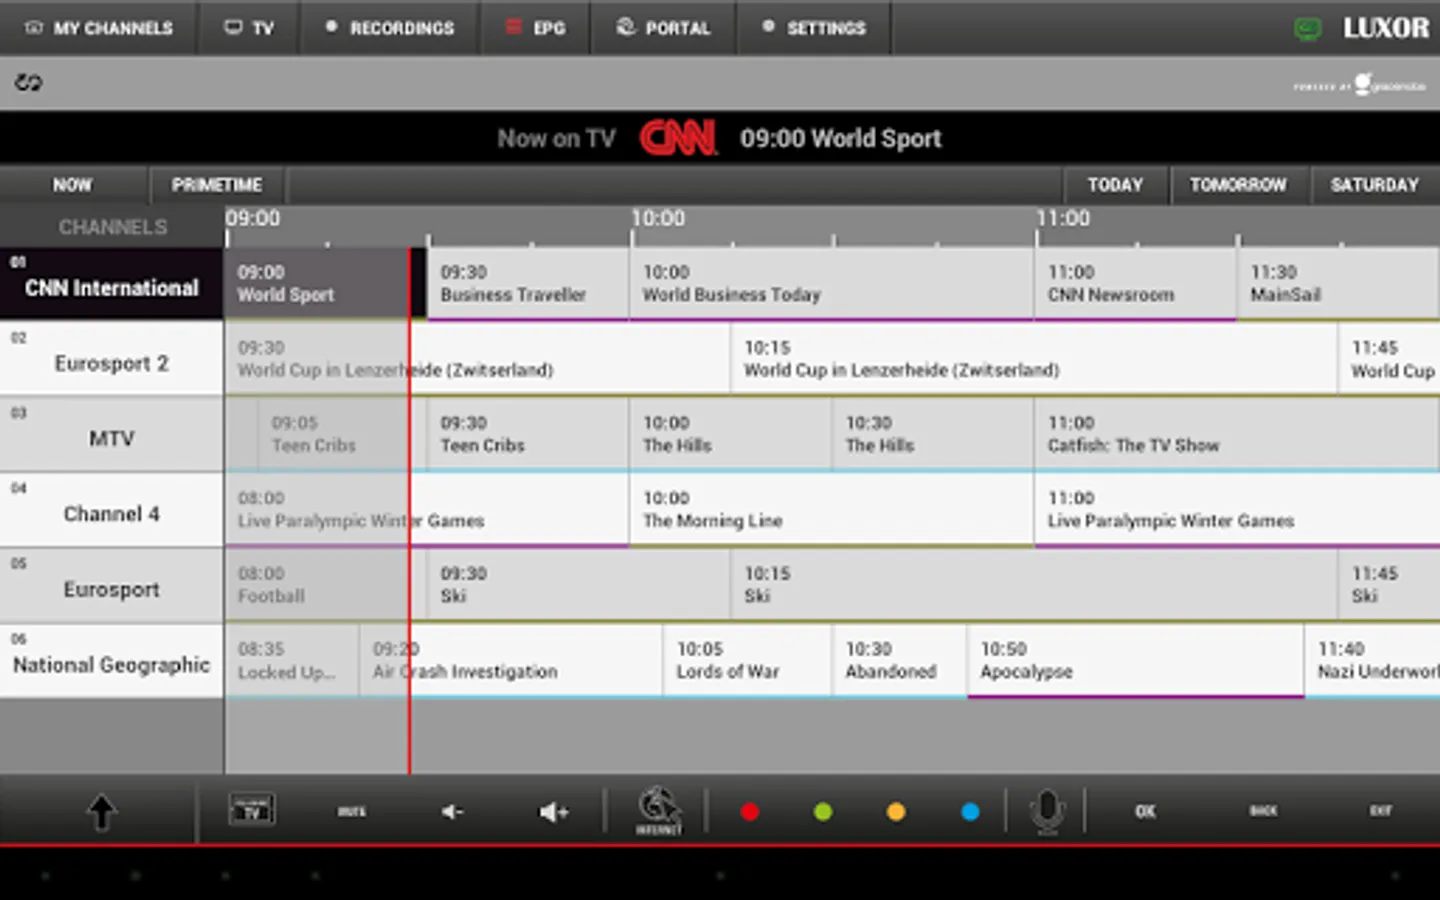Select 10:00 World Business Today program
The height and width of the screenshot is (900, 1440).
tap(832, 284)
